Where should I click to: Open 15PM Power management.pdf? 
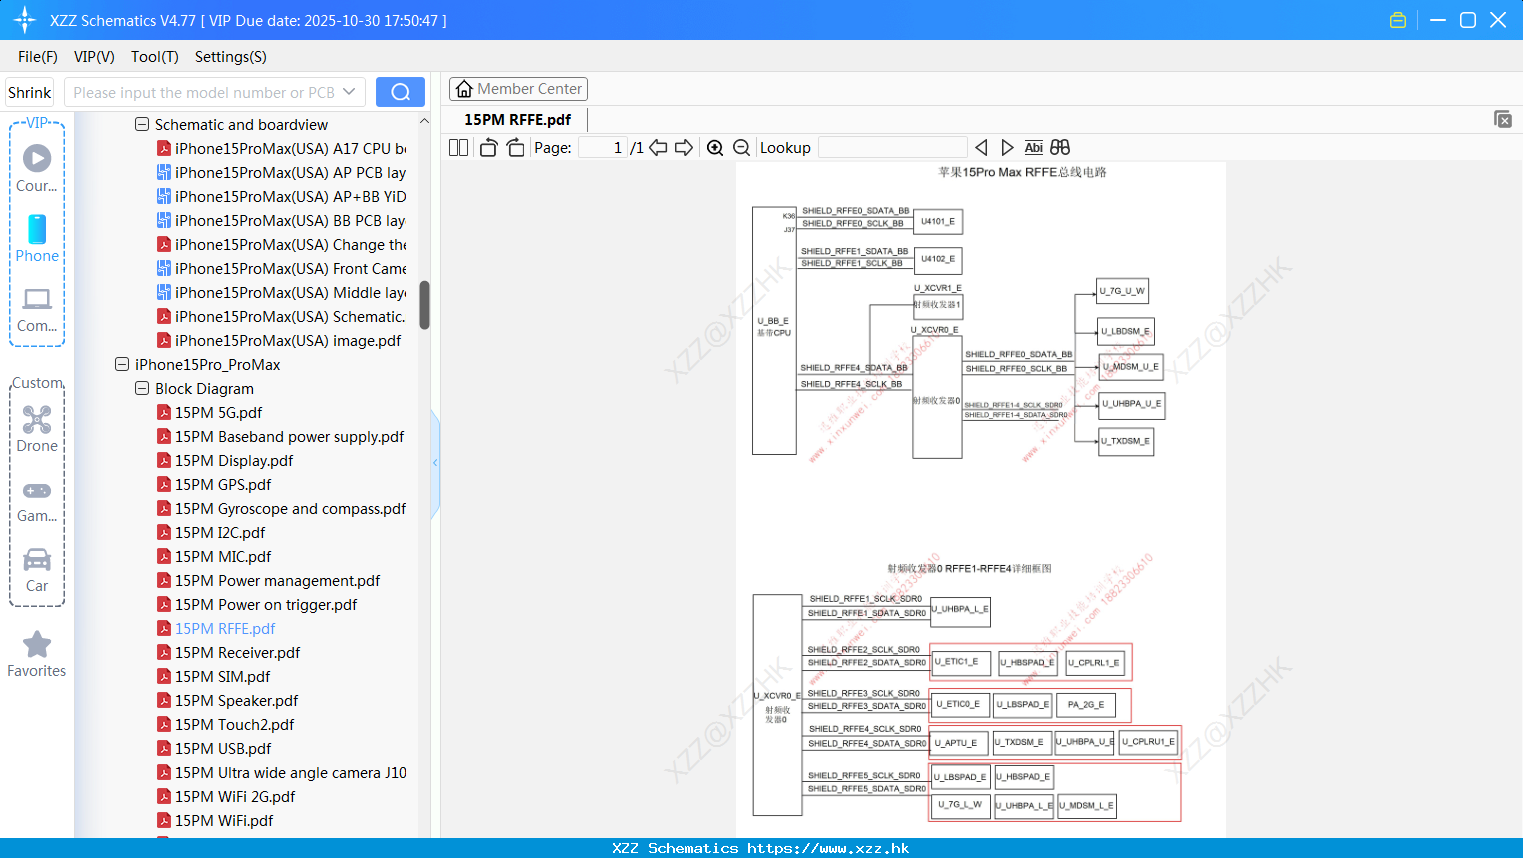click(x=269, y=581)
